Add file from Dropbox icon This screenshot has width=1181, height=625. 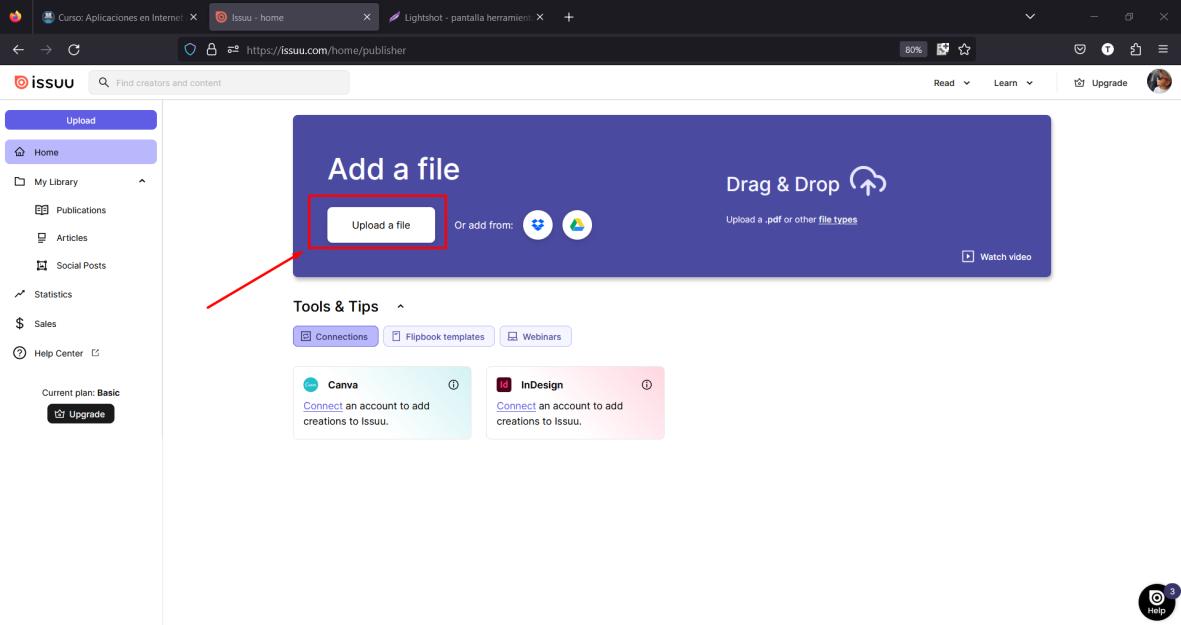(538, 225)
